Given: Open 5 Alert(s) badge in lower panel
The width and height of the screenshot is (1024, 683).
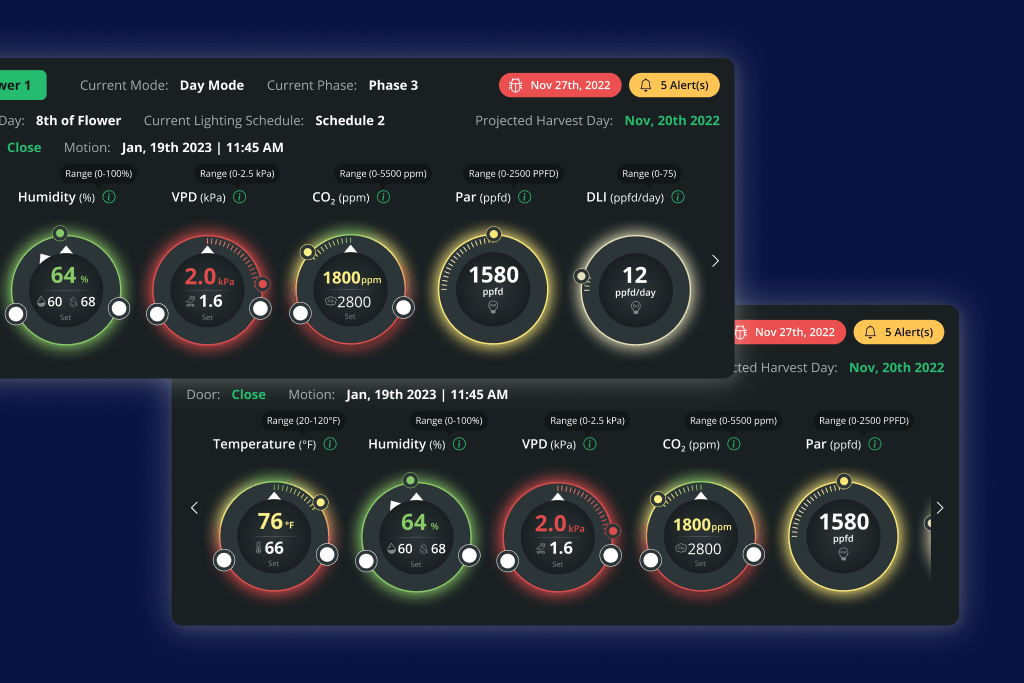Looking at the screenshot, I should (899, 332).
